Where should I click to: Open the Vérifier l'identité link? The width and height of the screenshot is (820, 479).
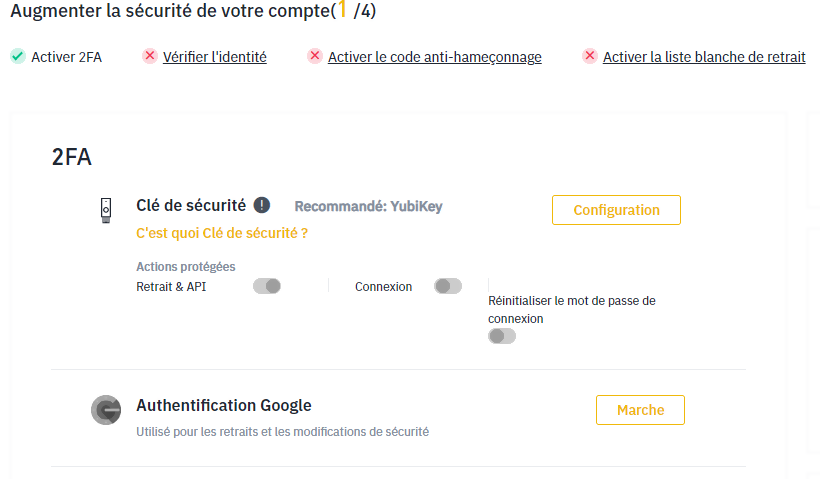[x=215, y=56]
